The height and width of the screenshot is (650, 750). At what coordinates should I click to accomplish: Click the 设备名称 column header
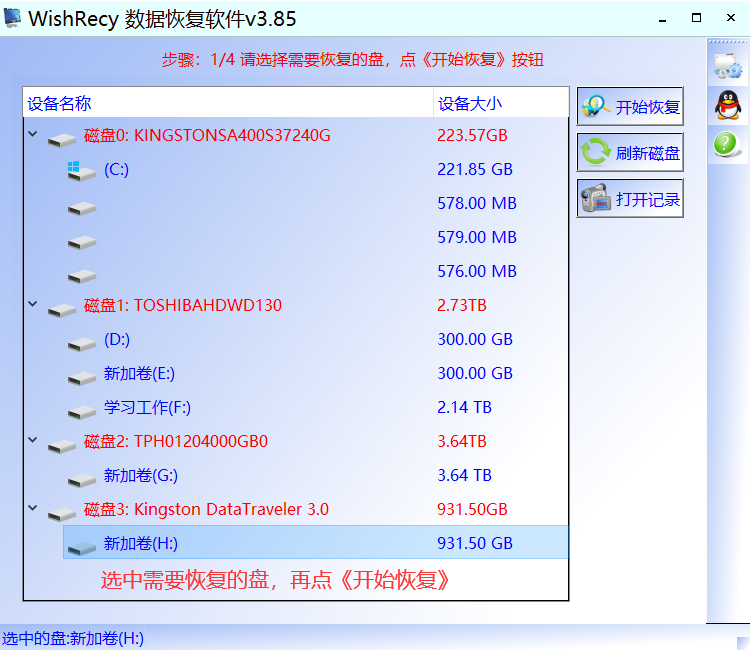(x=228, y=103)
